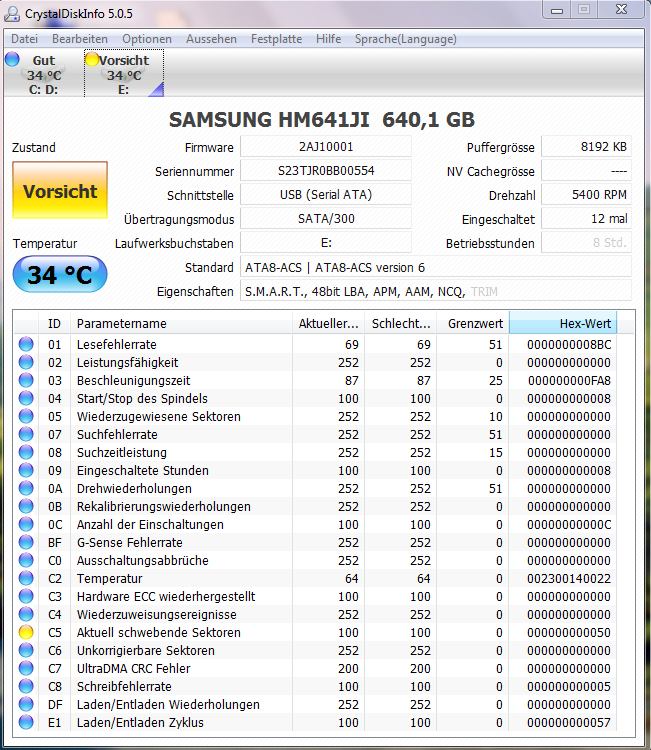Sort by the ID column header
Image resolution: width=651 pixels, height=750 pixels.
point(55,323)
